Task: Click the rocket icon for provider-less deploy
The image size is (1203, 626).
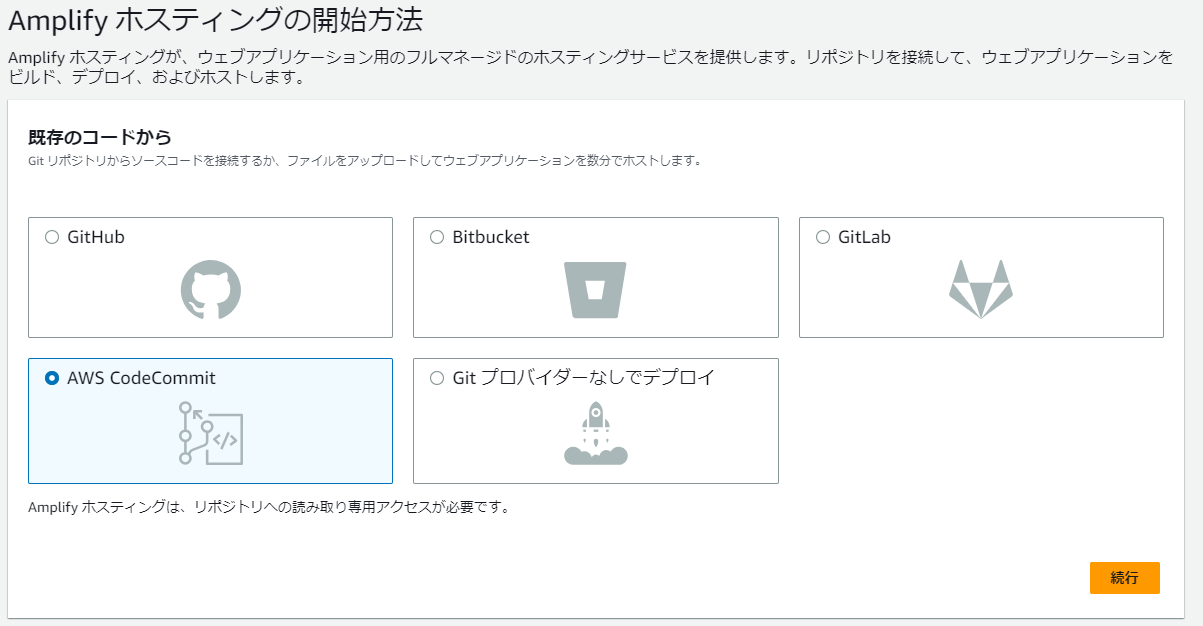Action: coord(595,432)
